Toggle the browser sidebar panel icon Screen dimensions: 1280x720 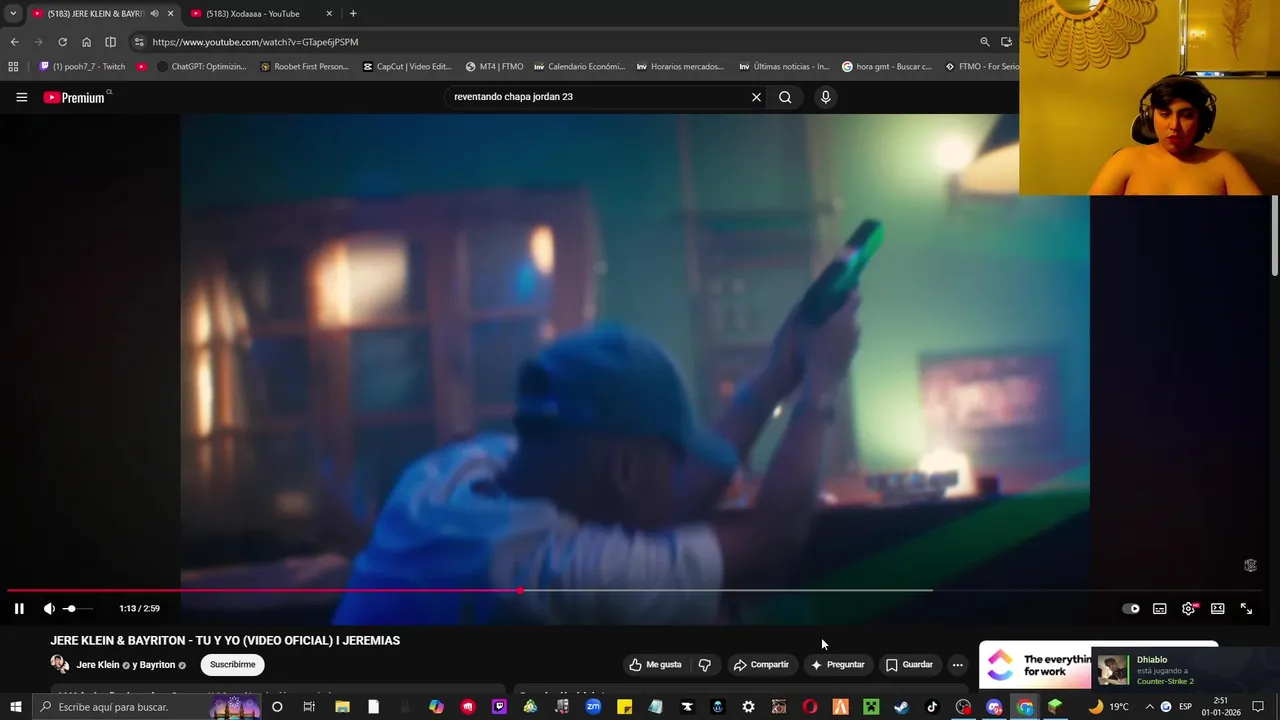click(x=110, y=42)
